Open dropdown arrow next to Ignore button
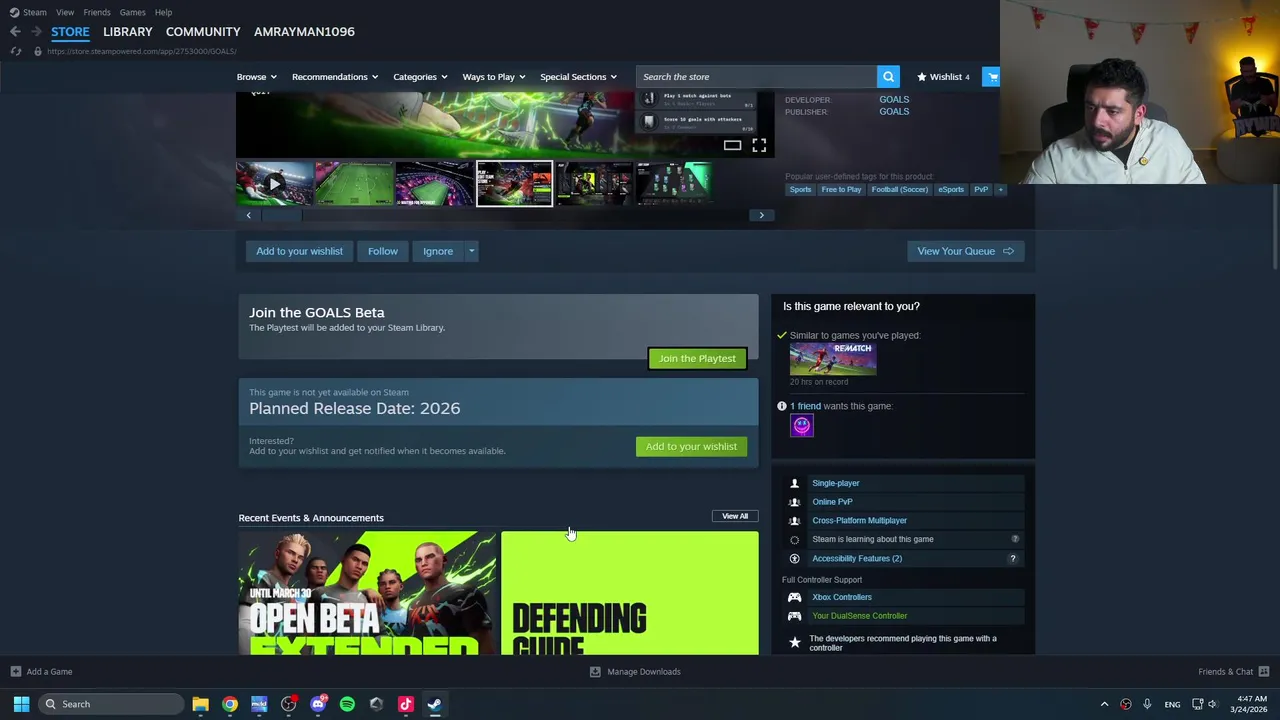Viewport: 1280px width, 720px height. point(471,251)
